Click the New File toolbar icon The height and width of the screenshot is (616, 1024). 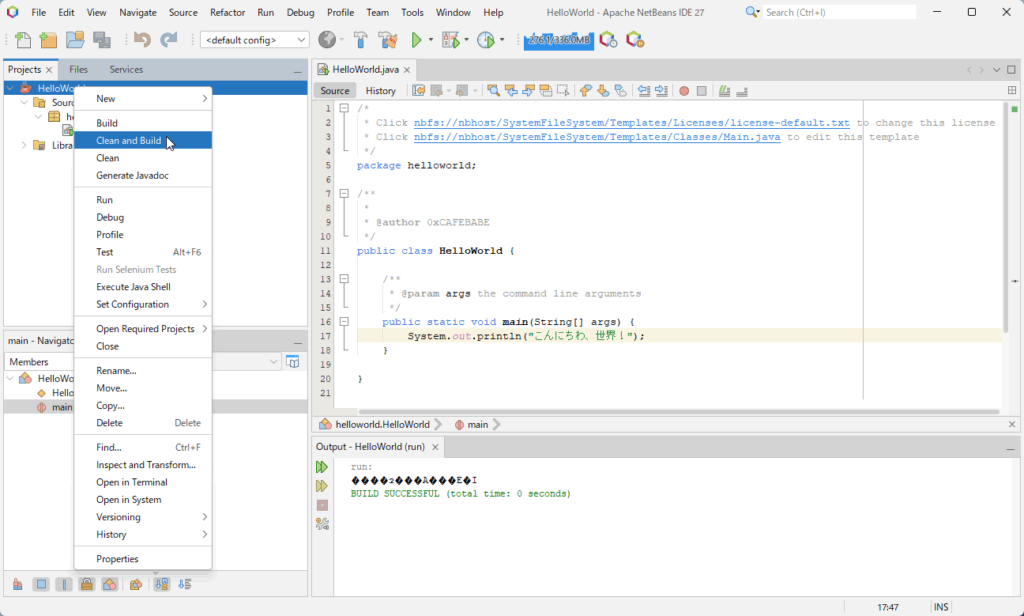point(23,40)
